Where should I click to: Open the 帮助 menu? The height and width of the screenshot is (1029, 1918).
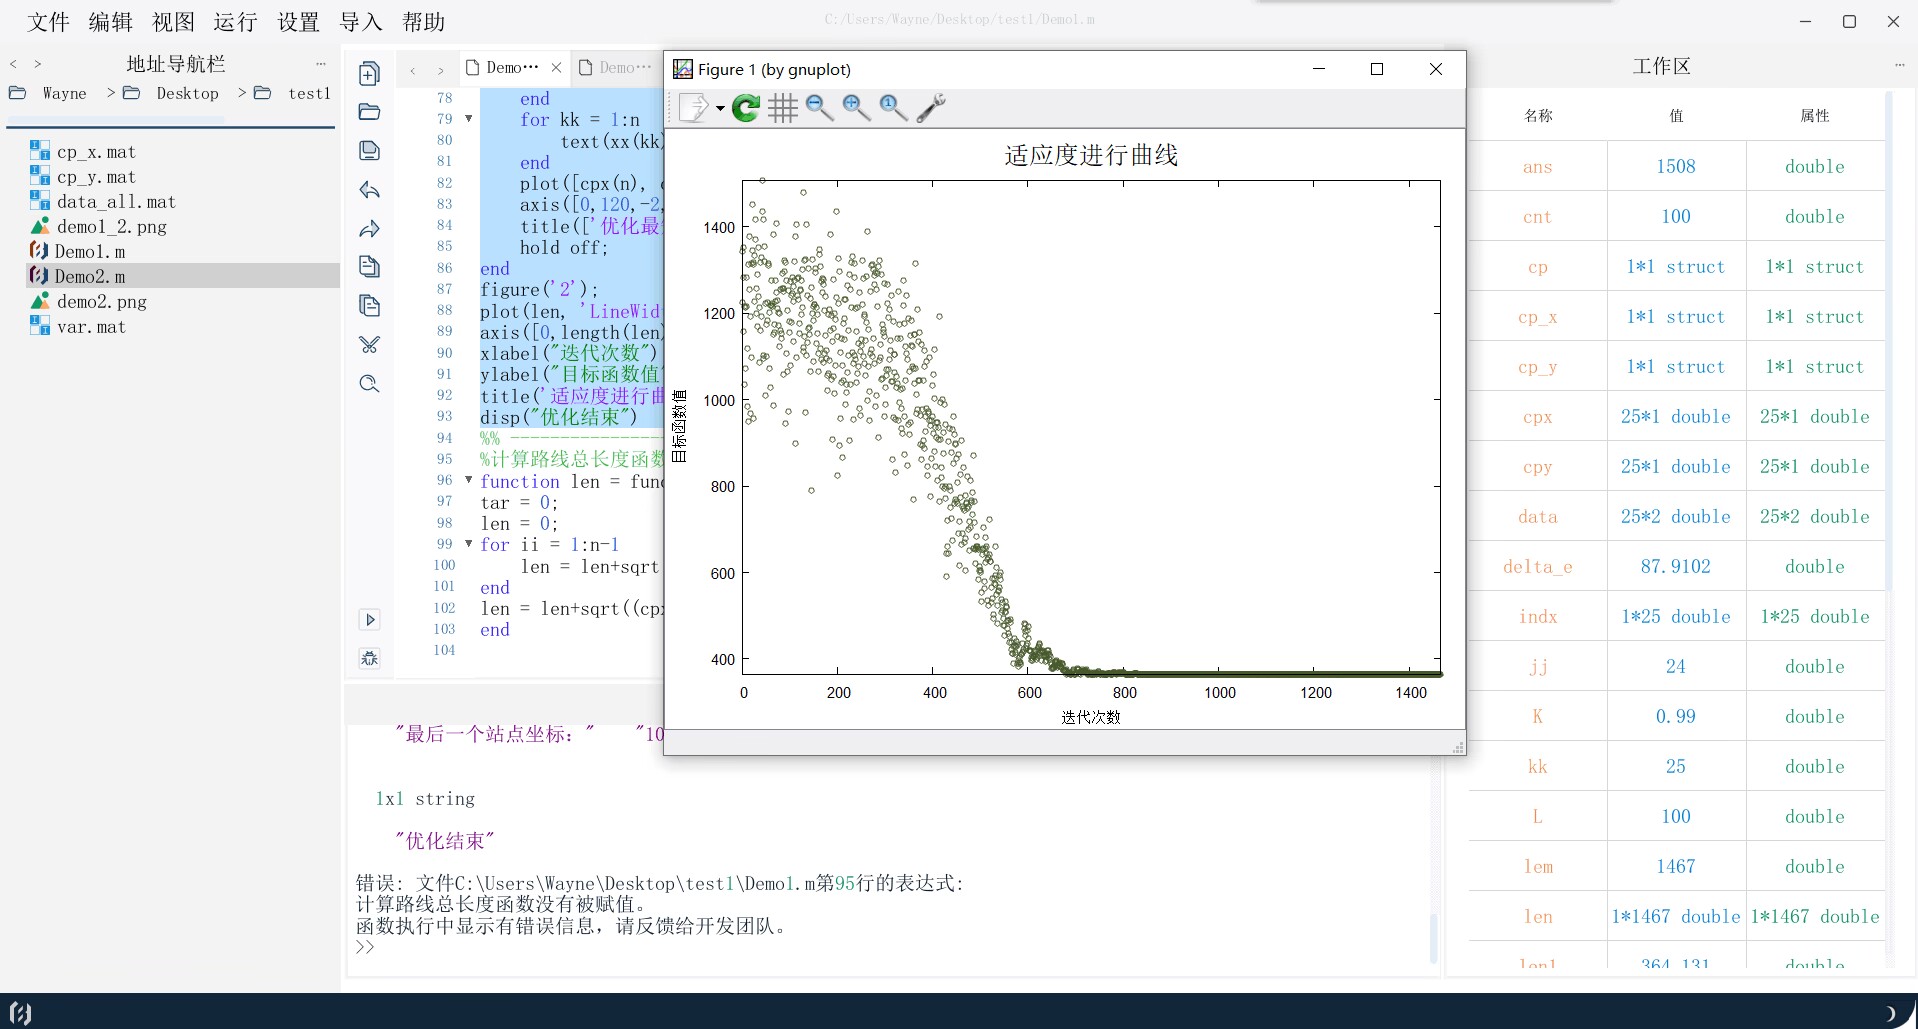[423, 22]
